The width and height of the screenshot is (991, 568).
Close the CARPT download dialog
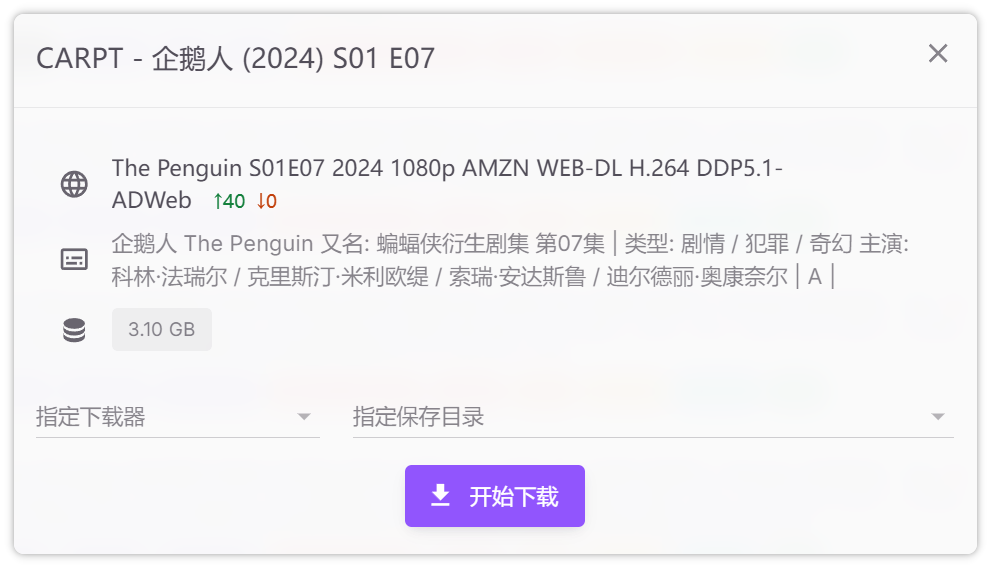tap(937, 54)
